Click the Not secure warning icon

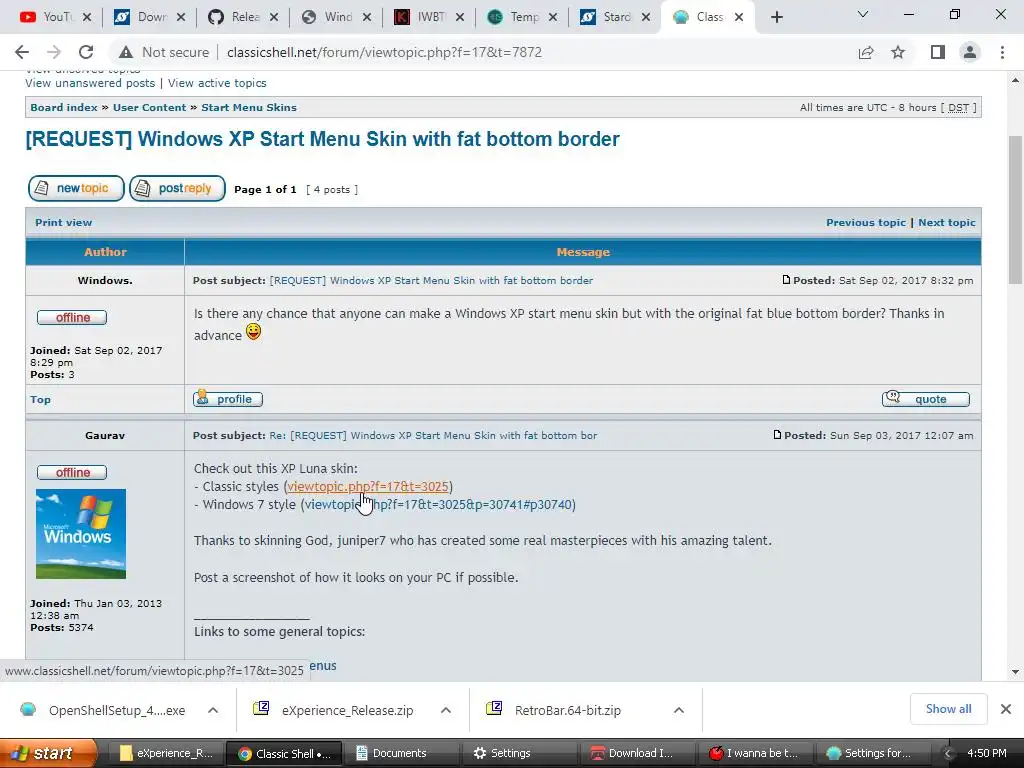tap(125, 52)
